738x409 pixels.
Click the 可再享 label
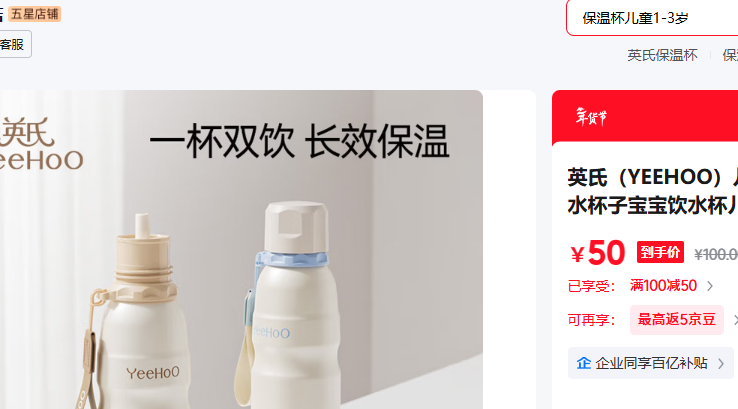[591, 320]
